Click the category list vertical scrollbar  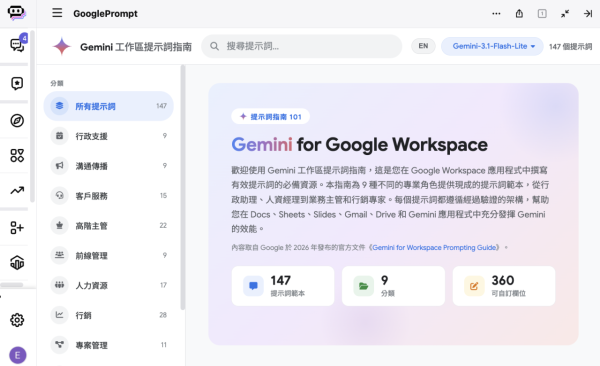click(183, 187)
